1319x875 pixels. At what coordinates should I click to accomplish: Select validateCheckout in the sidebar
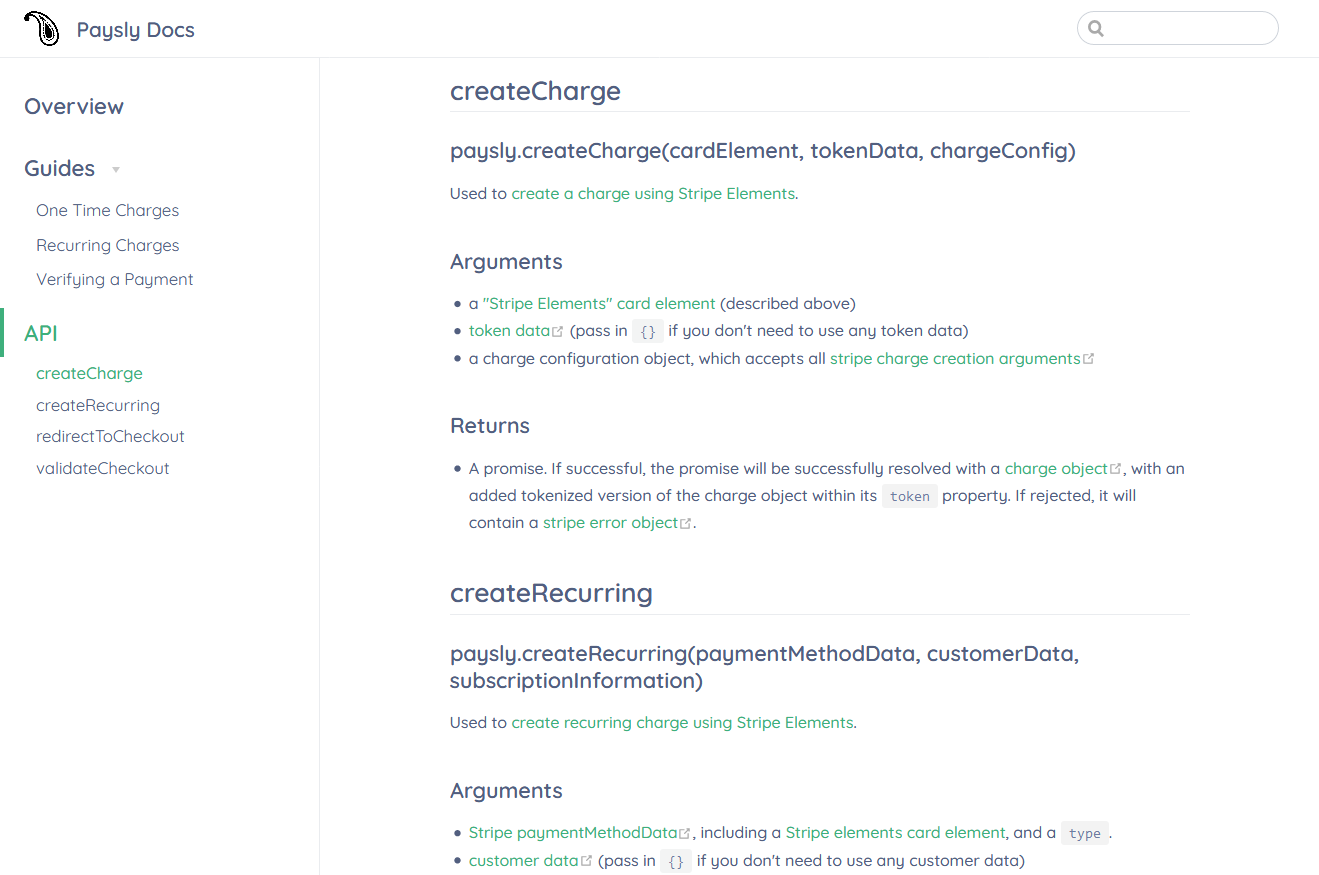pos(102,468)
